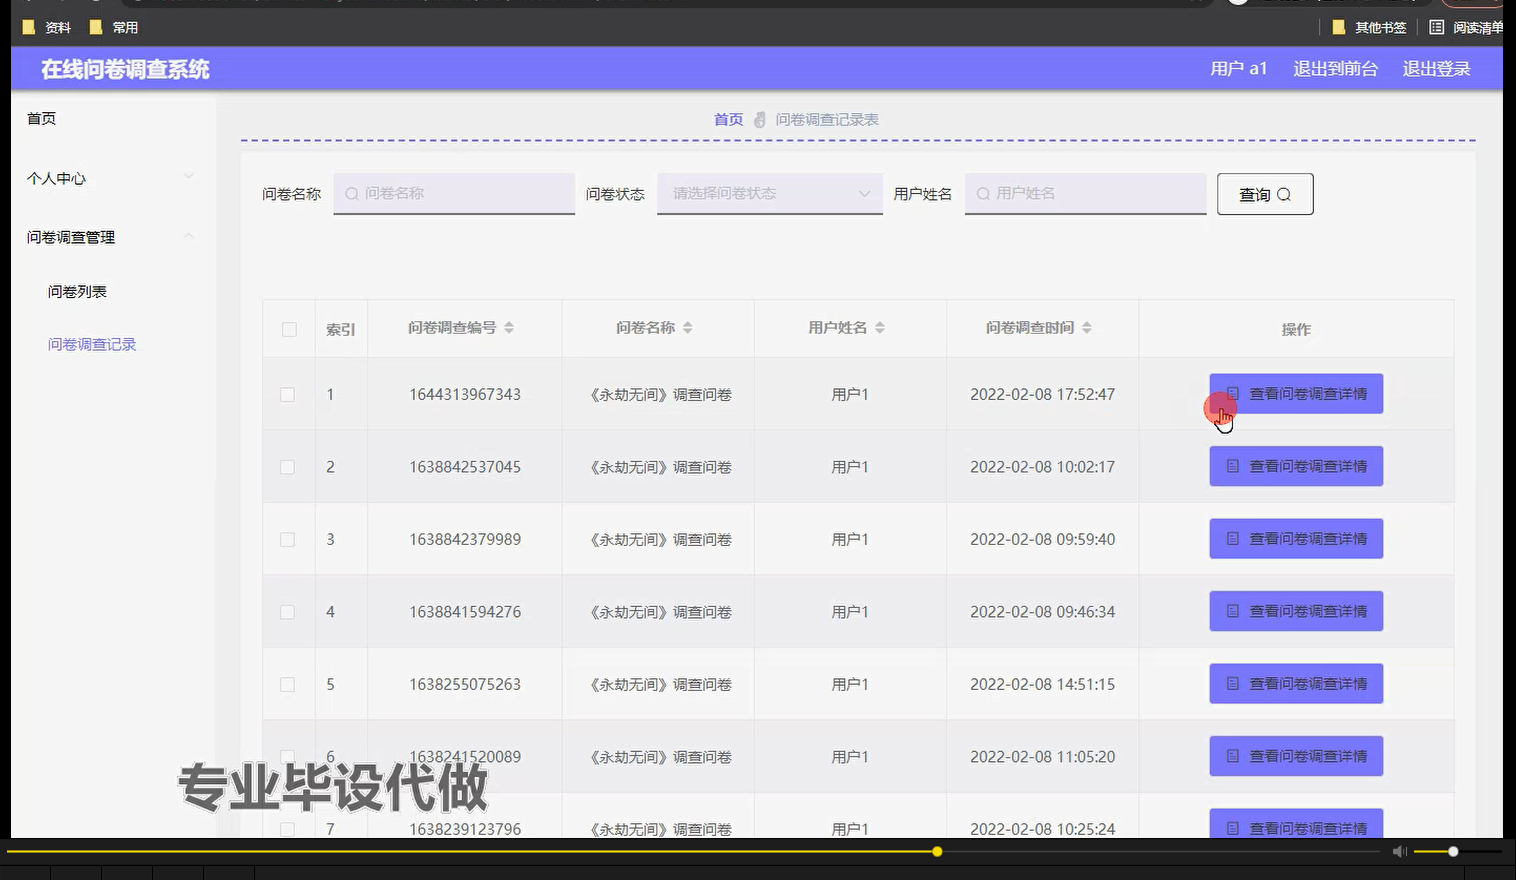Open the 问卷列表 sidebar menu item
Image resolution: width=1516 pixels, height=880 pixels.
(x=76, y=290)
